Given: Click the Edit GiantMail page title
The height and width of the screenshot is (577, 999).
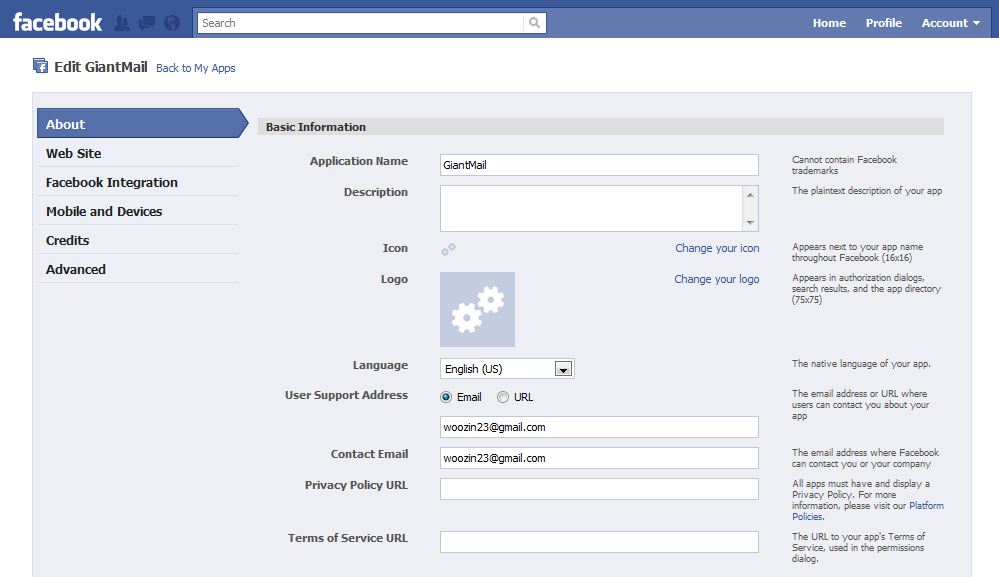Looking at the screenshot, I should [x=101, y=67].
